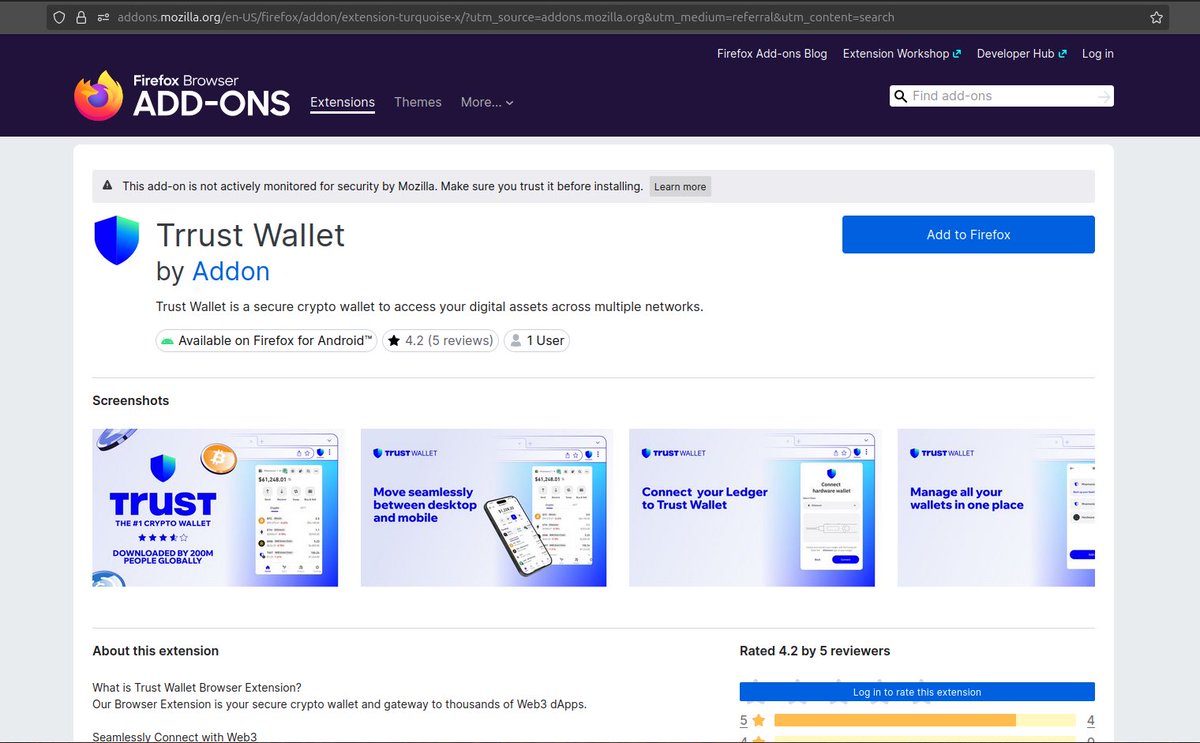Open Firefox Add-ons Blog link

772,54
